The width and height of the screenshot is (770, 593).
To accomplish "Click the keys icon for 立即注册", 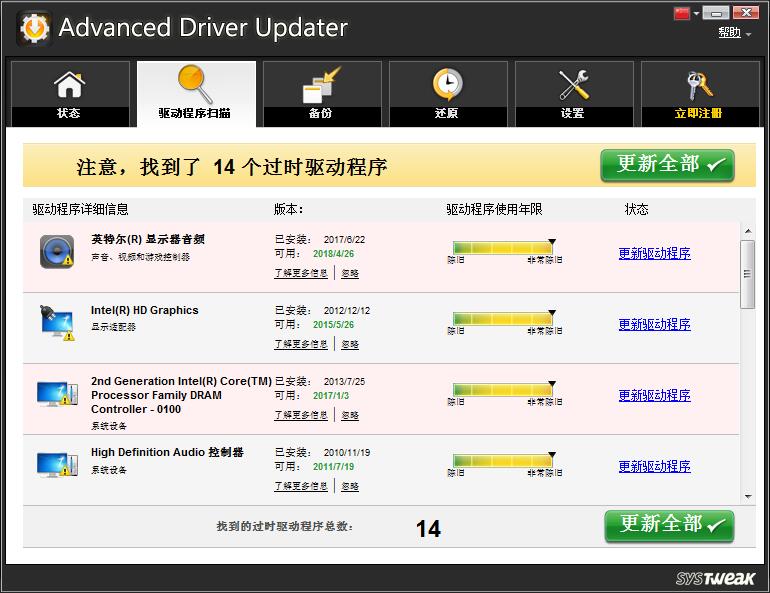I will pos(699,85).
